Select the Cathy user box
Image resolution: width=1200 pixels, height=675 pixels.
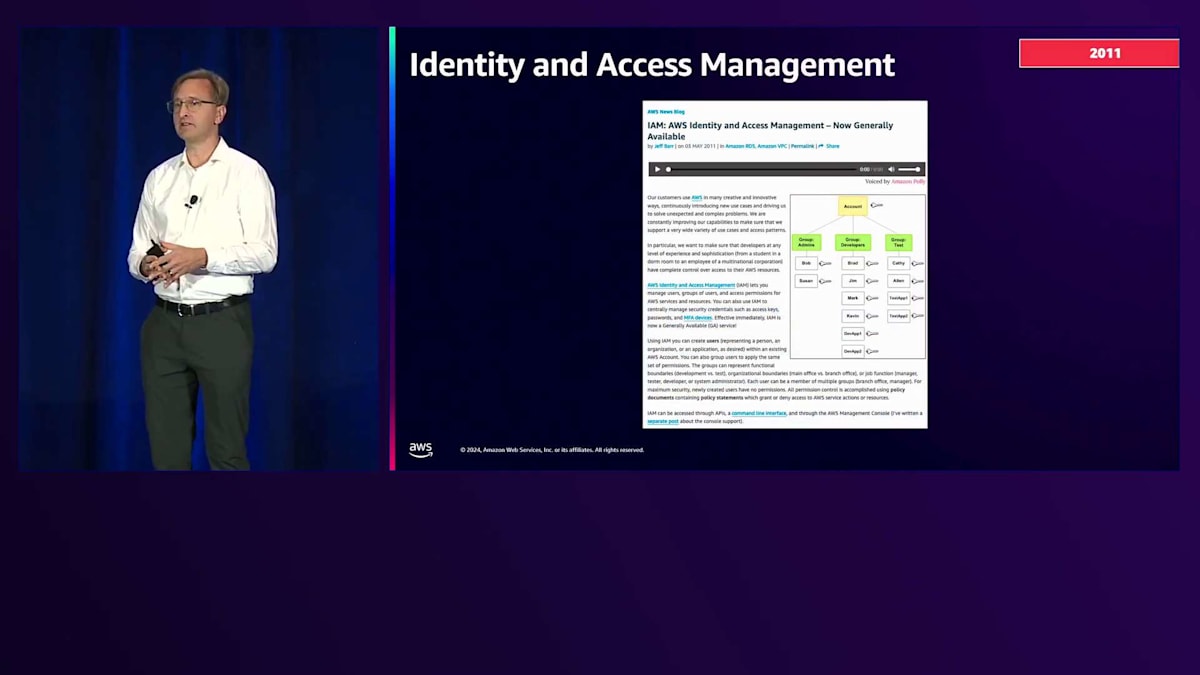click(x=899, y=263)
